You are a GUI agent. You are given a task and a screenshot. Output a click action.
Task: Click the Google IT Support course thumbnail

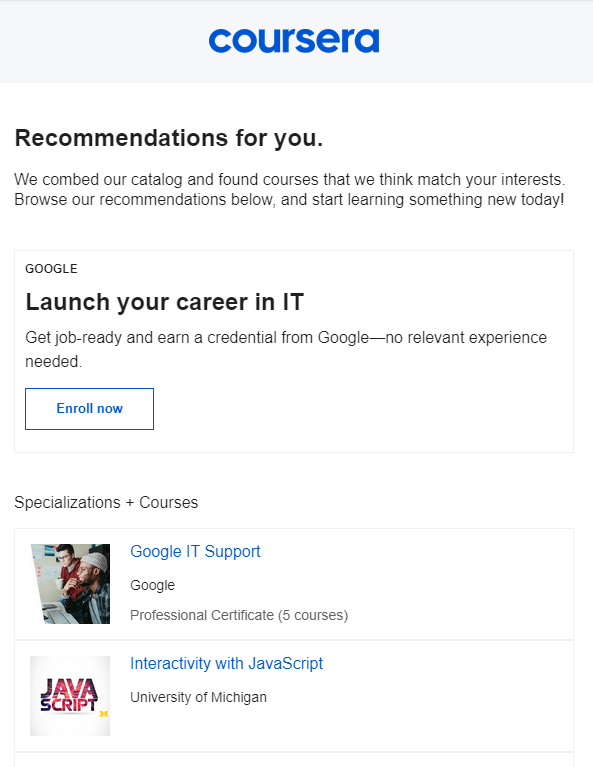70,584
